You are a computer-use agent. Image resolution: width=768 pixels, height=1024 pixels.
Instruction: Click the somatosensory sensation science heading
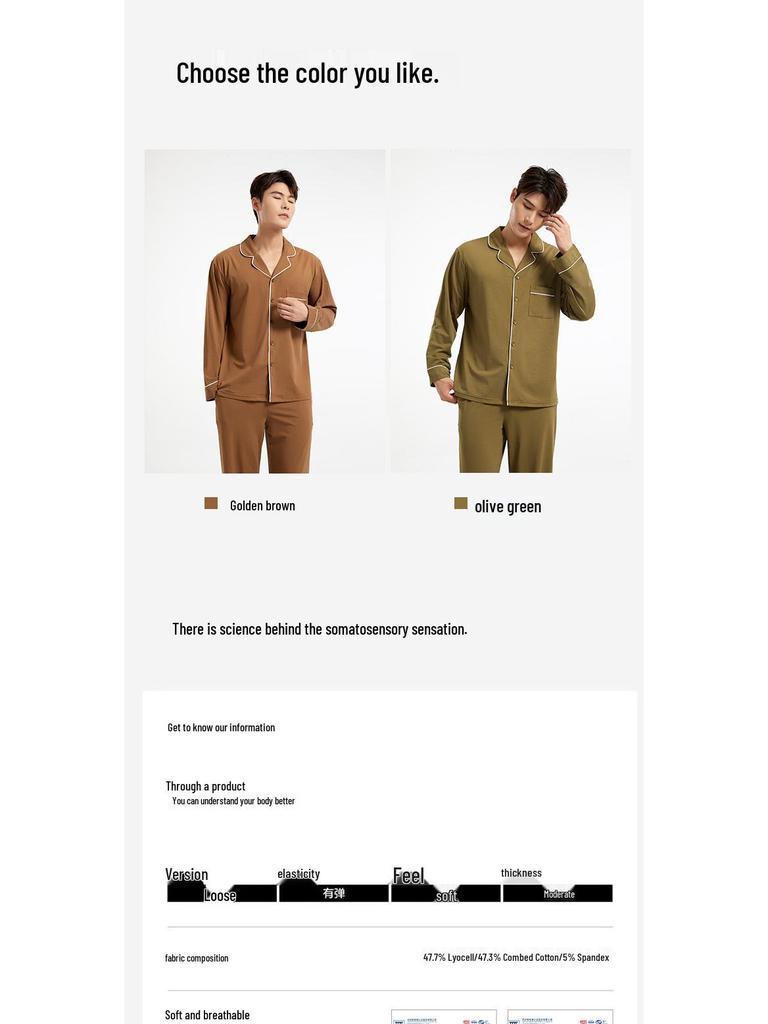[x=320, y=629]
